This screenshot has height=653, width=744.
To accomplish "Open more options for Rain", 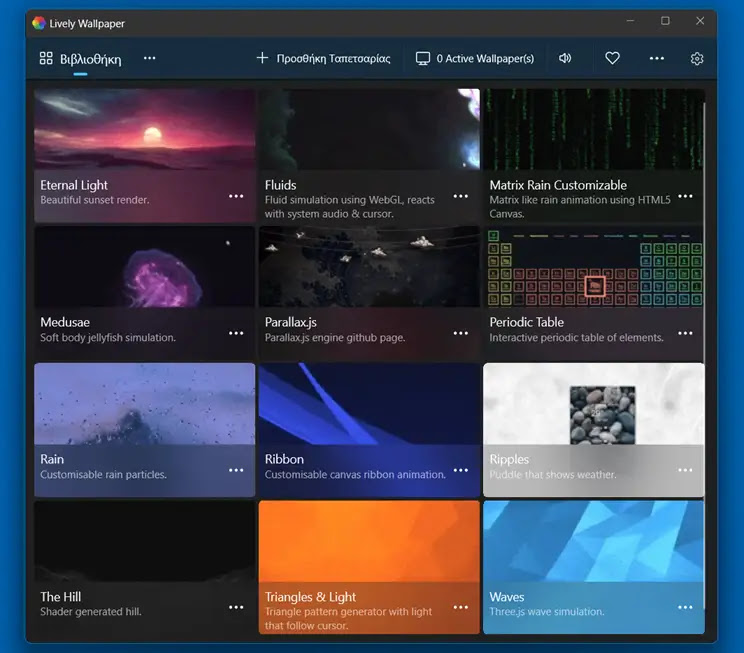I will point(236,470).
